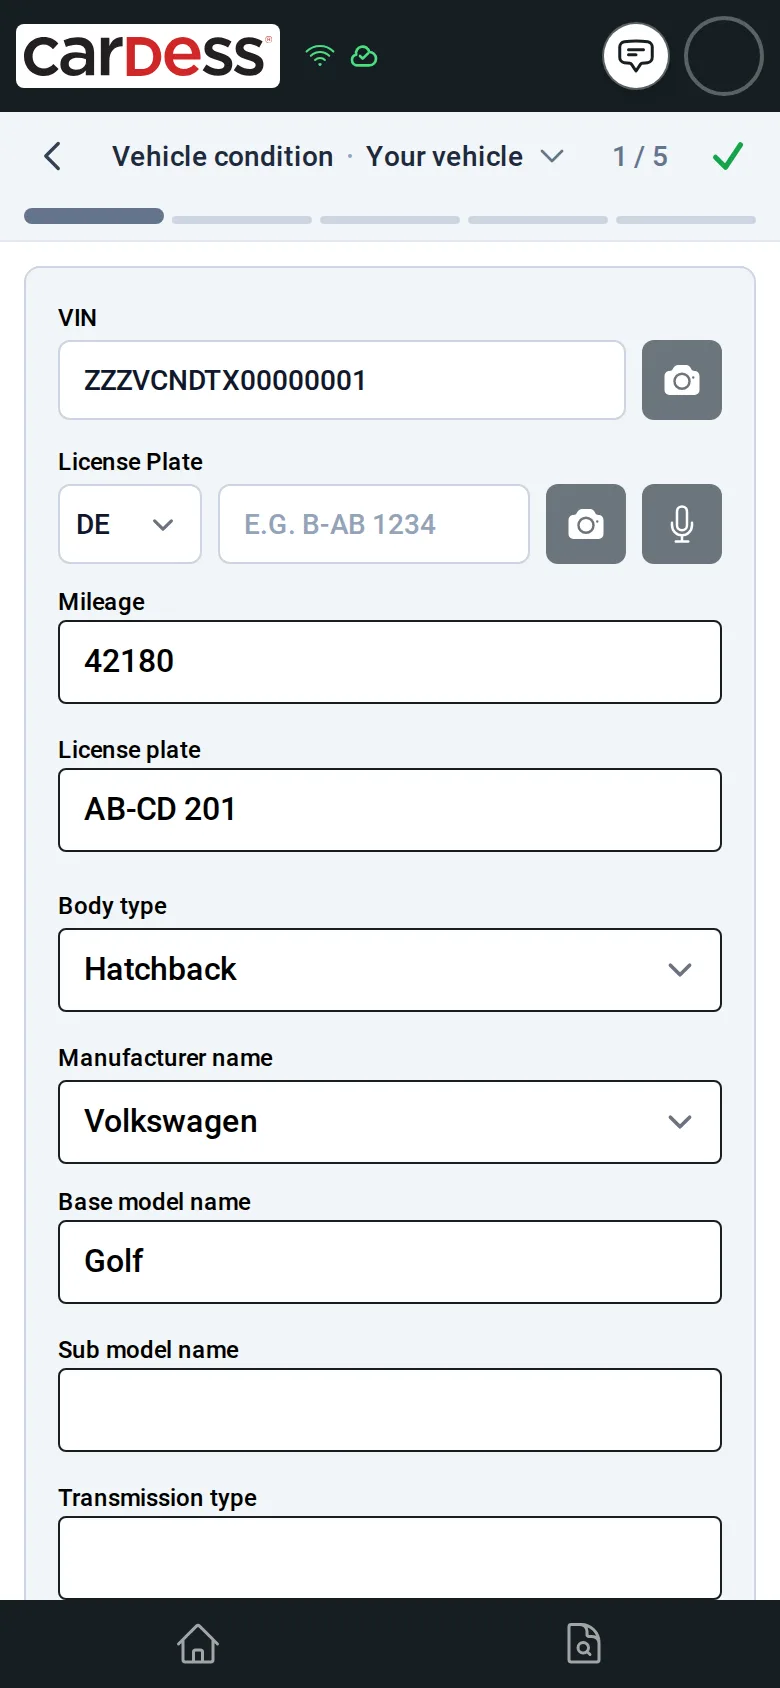Click the Sub model name label
This screenshot has height=1688, width=780.
coord(148,1349)
